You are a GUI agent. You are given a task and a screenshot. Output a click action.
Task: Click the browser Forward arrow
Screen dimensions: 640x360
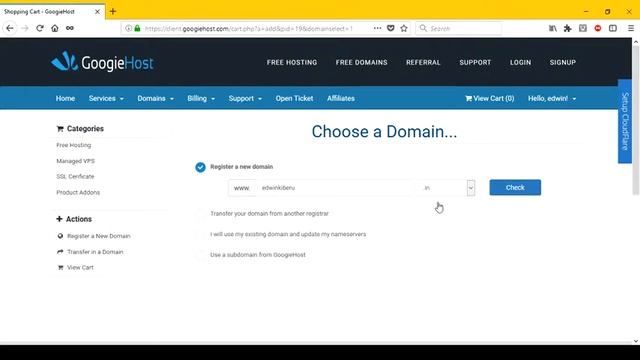tap(25, 28)
